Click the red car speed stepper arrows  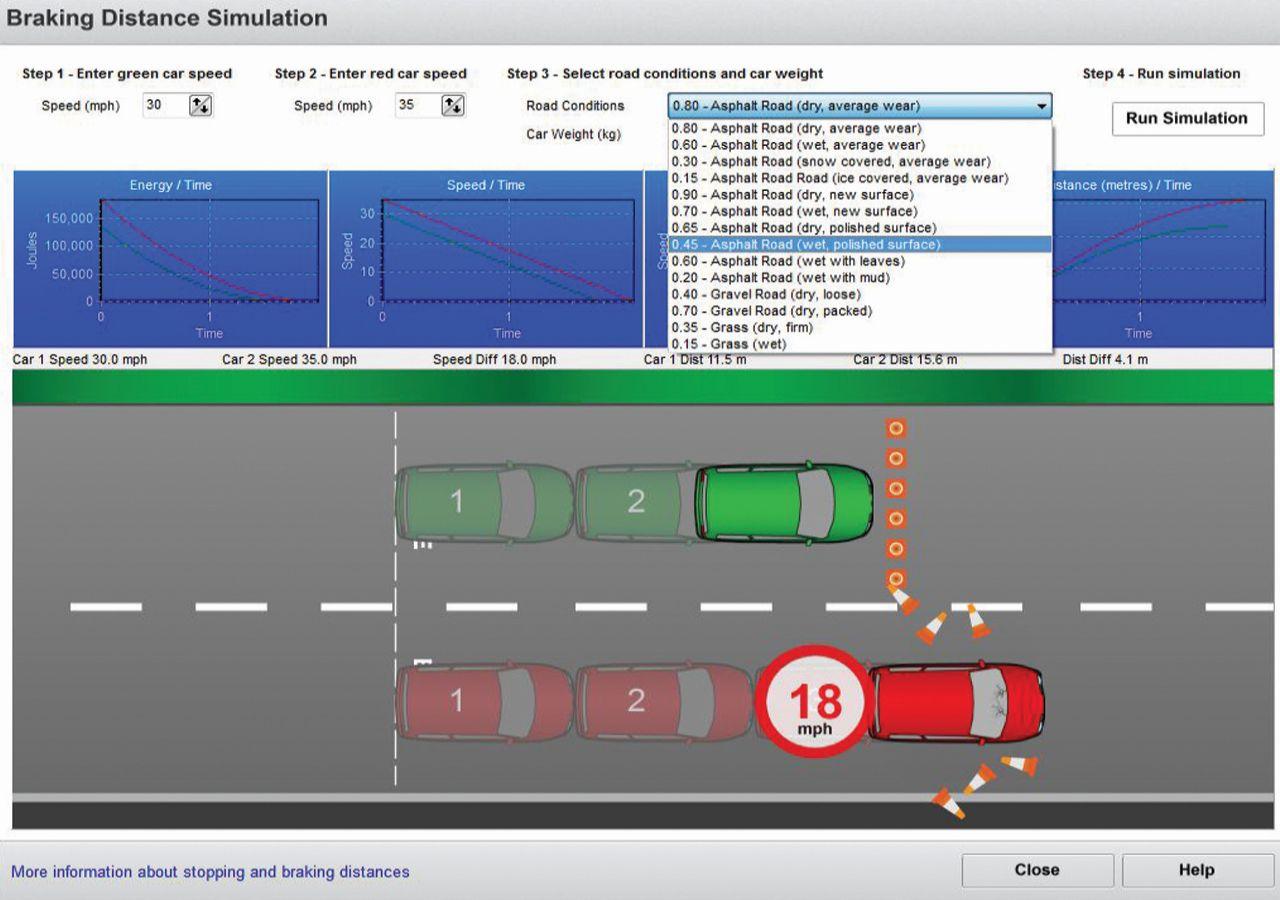(x=453, y=105)
